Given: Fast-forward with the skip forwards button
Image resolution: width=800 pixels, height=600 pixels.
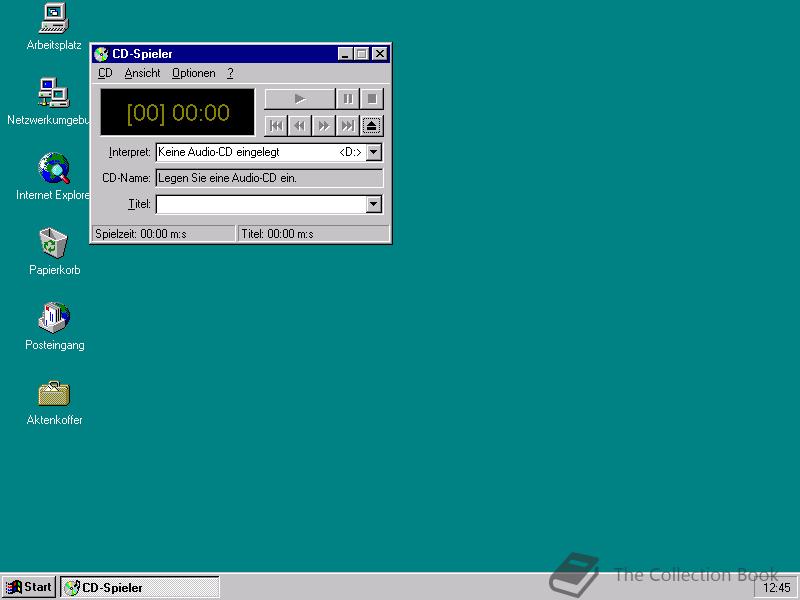Looking at the screenshot, I should coord(324,126).
